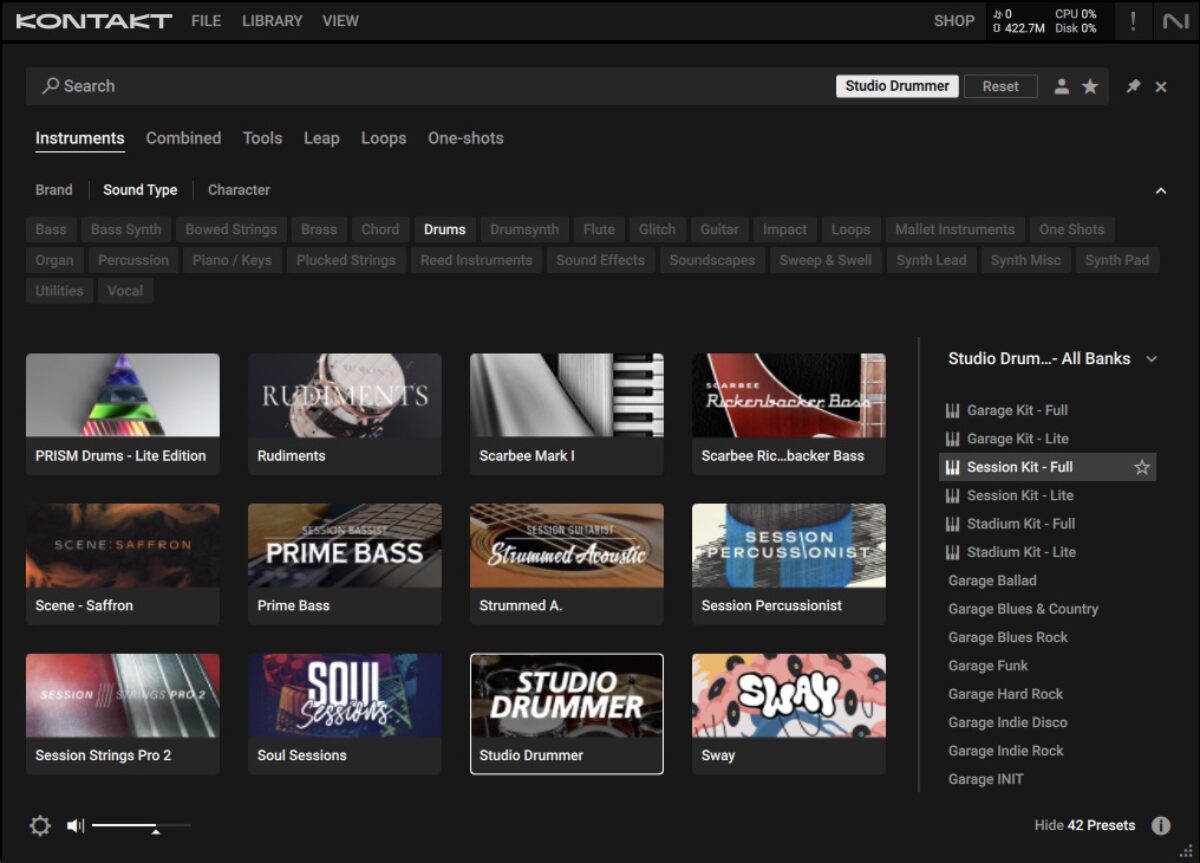
Task: Select the Soul Sessions instrument thumbnail
Action: [x=344, y=696]
